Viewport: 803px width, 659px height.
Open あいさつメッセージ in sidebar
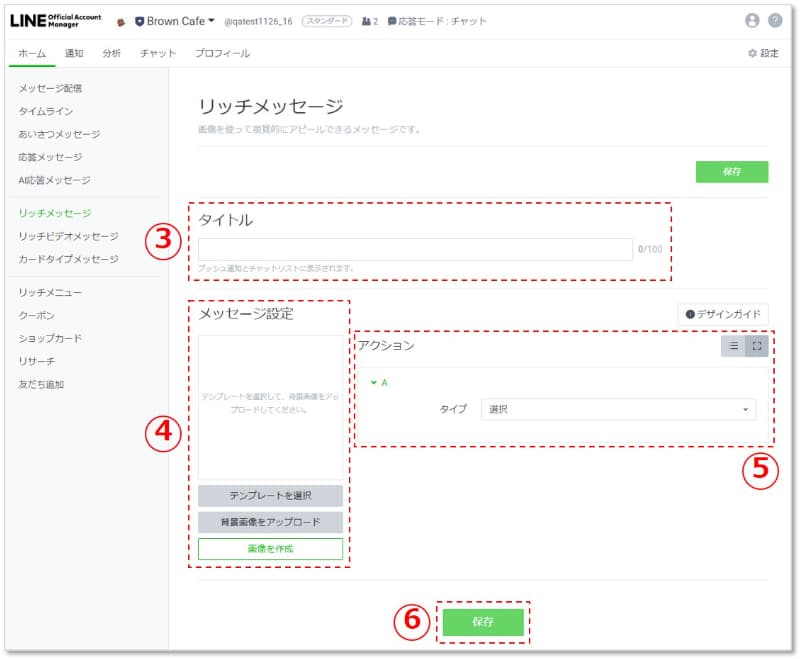pos(59,135)
